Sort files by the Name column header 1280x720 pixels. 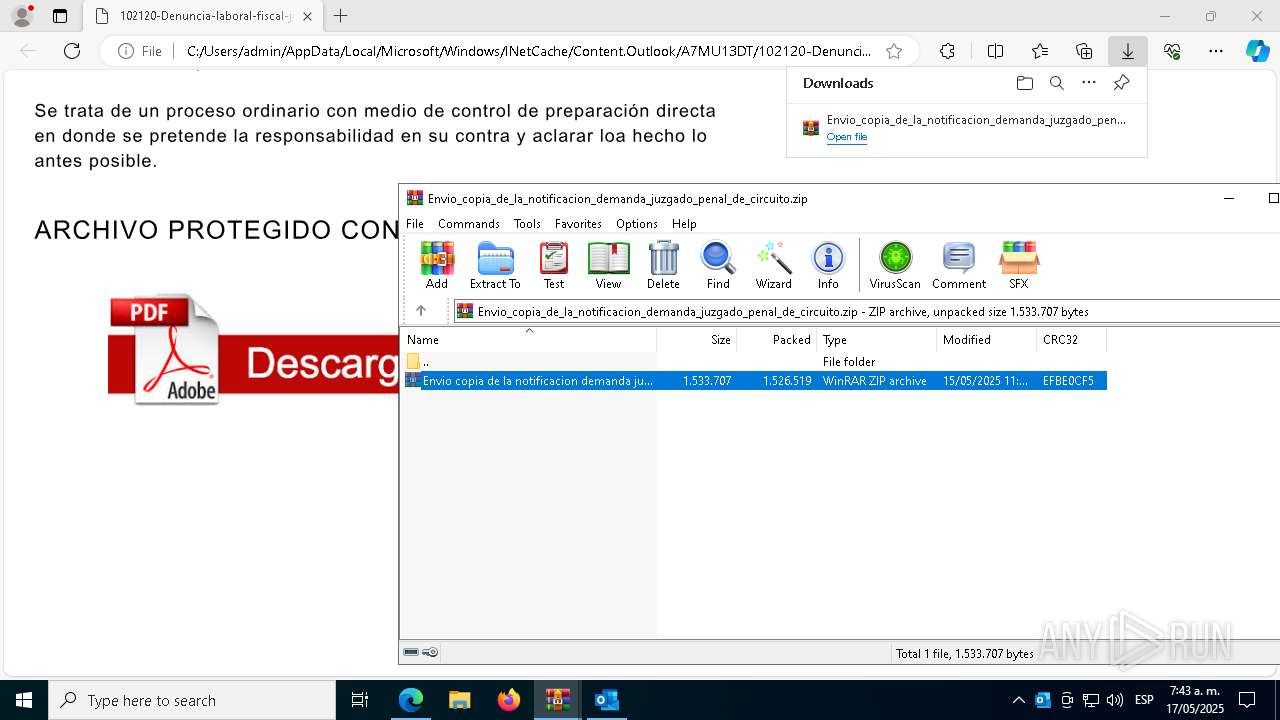tap(528, 340)
